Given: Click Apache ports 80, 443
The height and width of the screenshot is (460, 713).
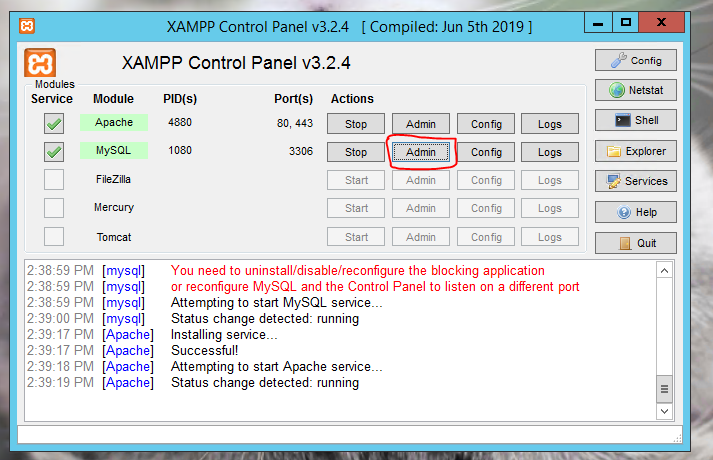Looking at the screenshot, I should 295,123.
